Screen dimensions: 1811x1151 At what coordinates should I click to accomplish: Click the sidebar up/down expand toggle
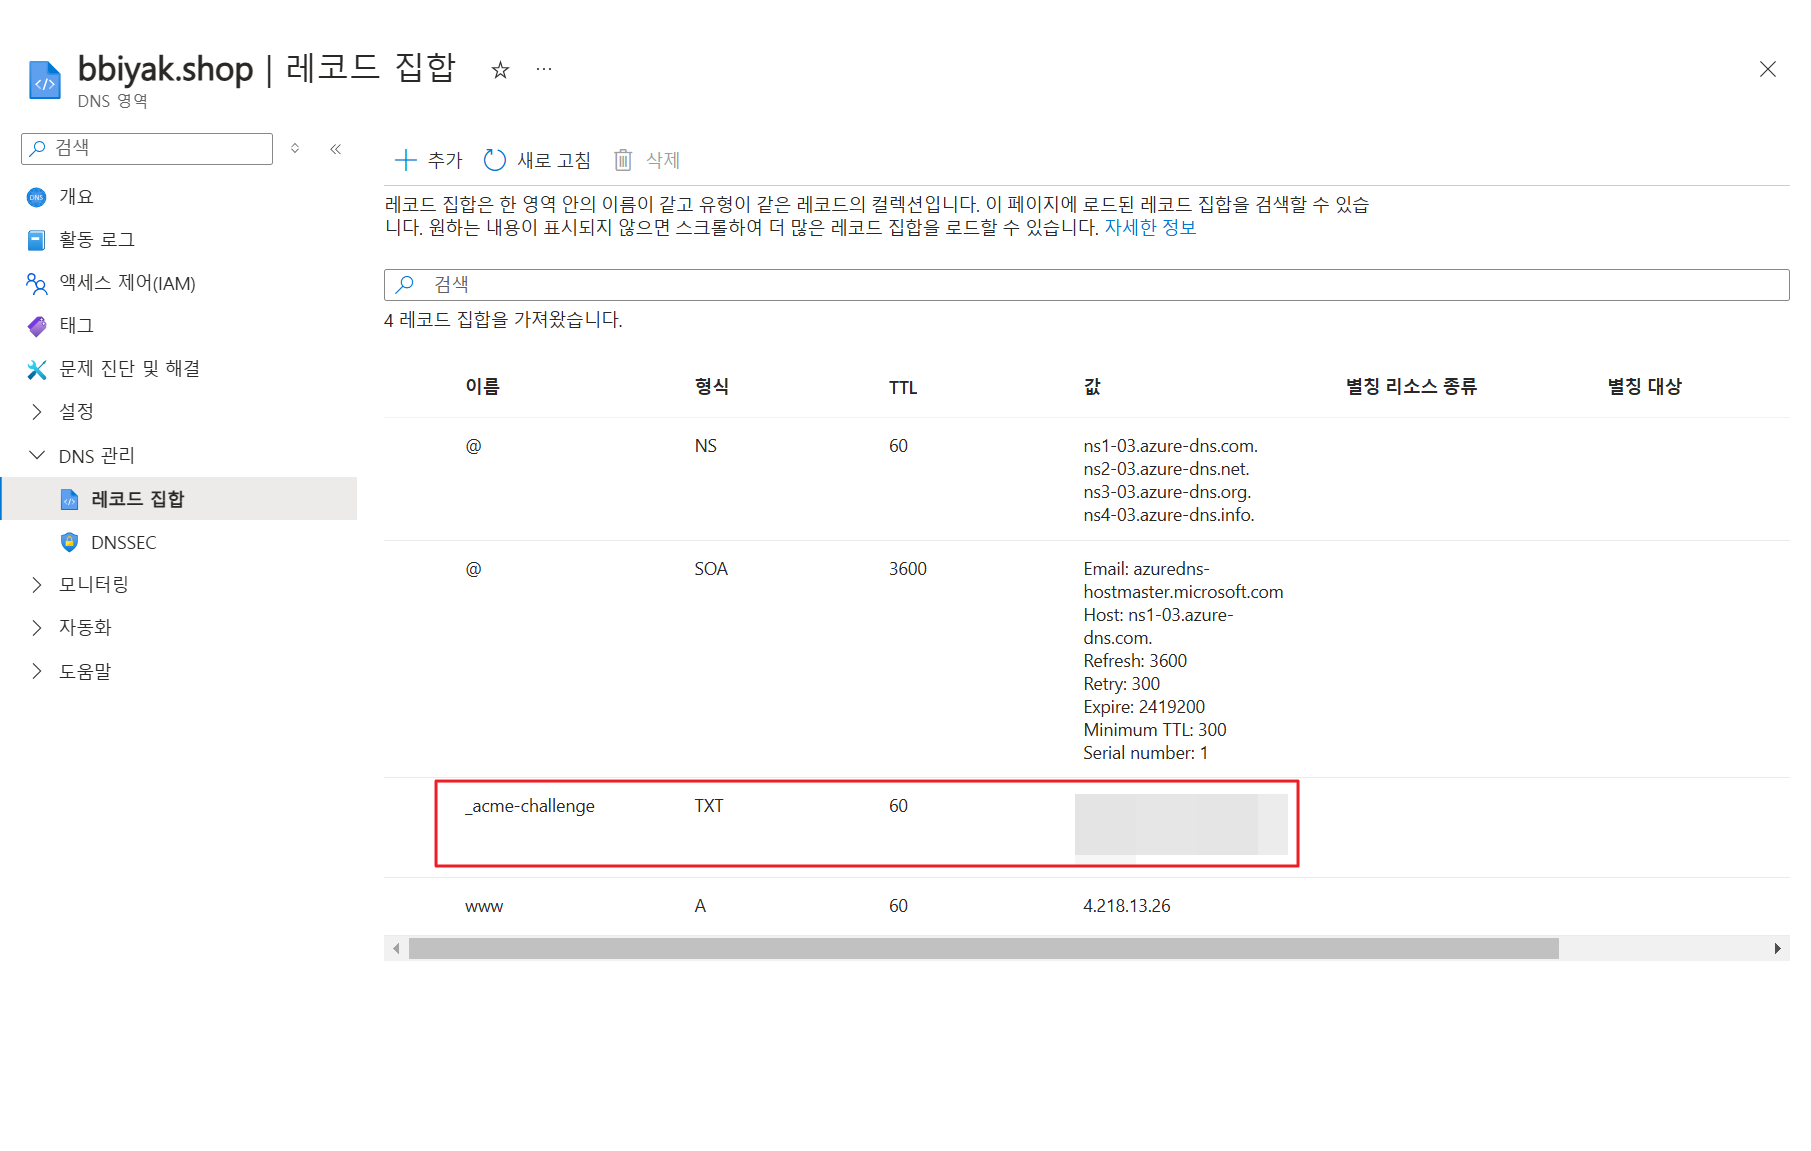coord(295,148)
